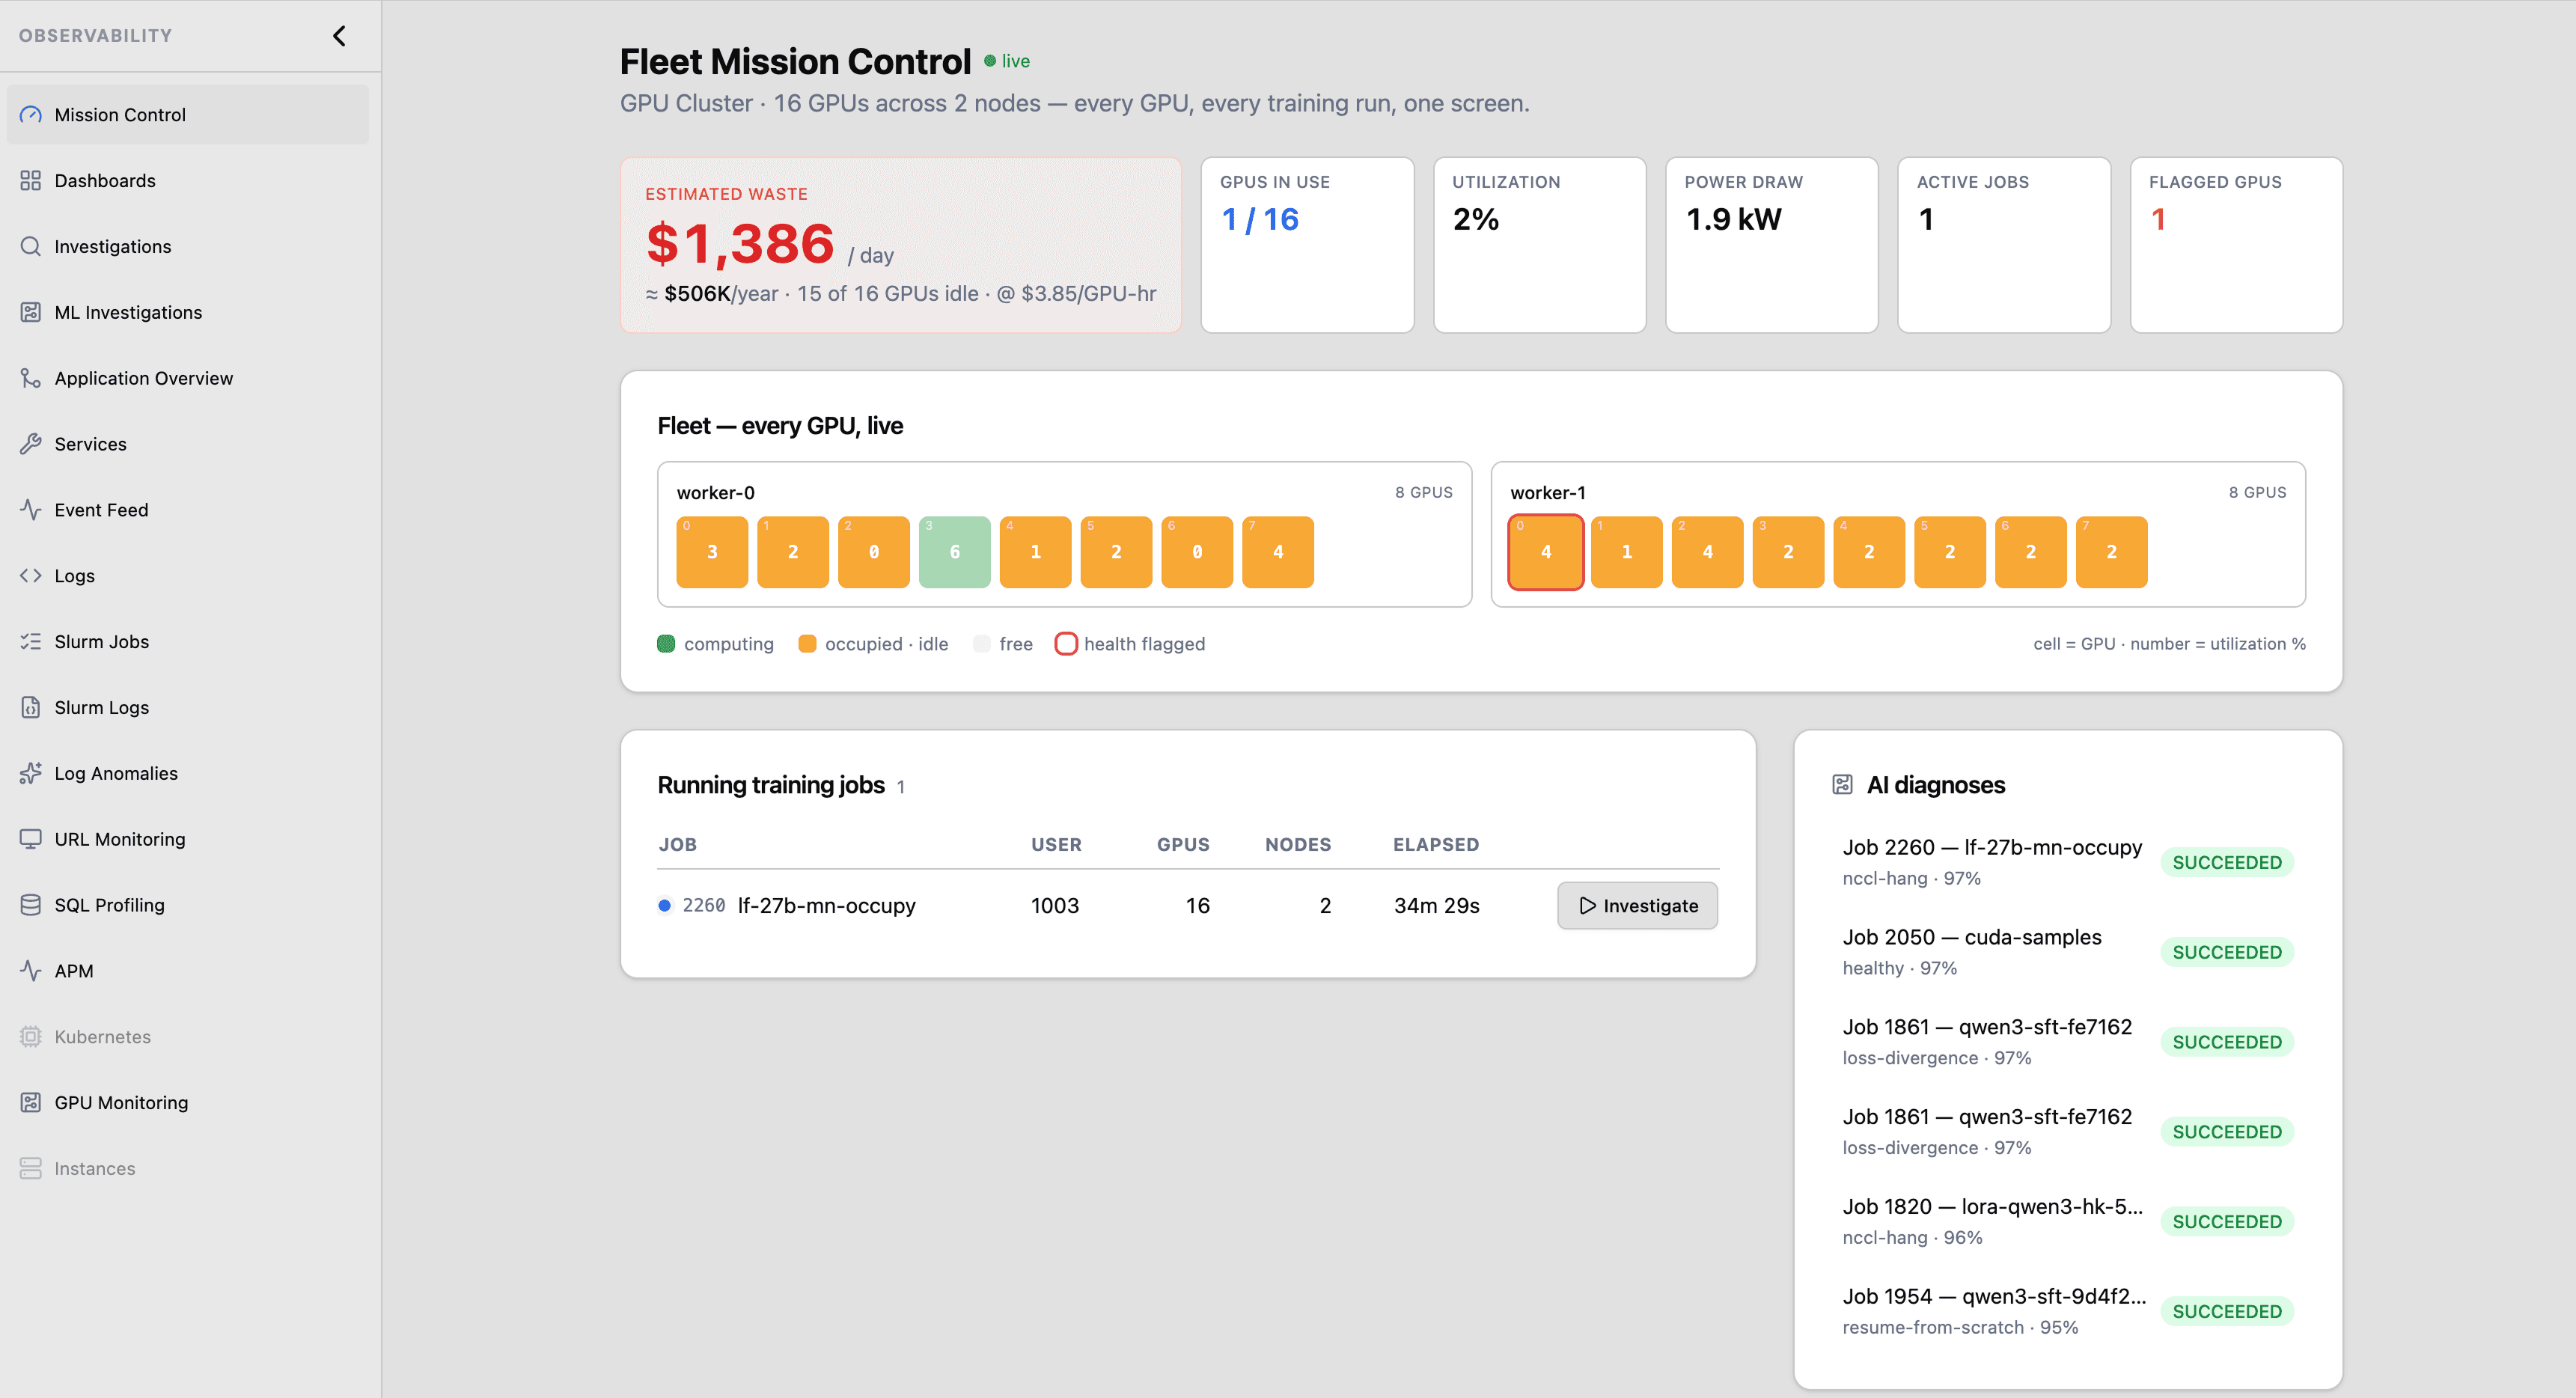Go to ML Investigations

click(x=188, y=312)
